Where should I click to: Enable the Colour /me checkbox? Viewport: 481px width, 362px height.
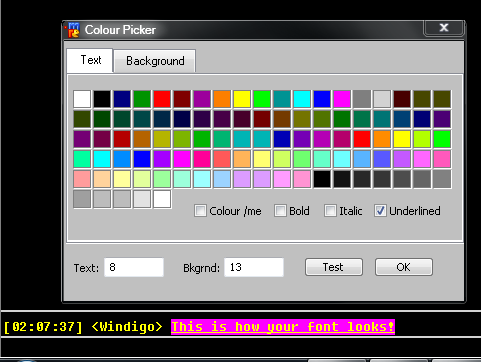[200, 211]
